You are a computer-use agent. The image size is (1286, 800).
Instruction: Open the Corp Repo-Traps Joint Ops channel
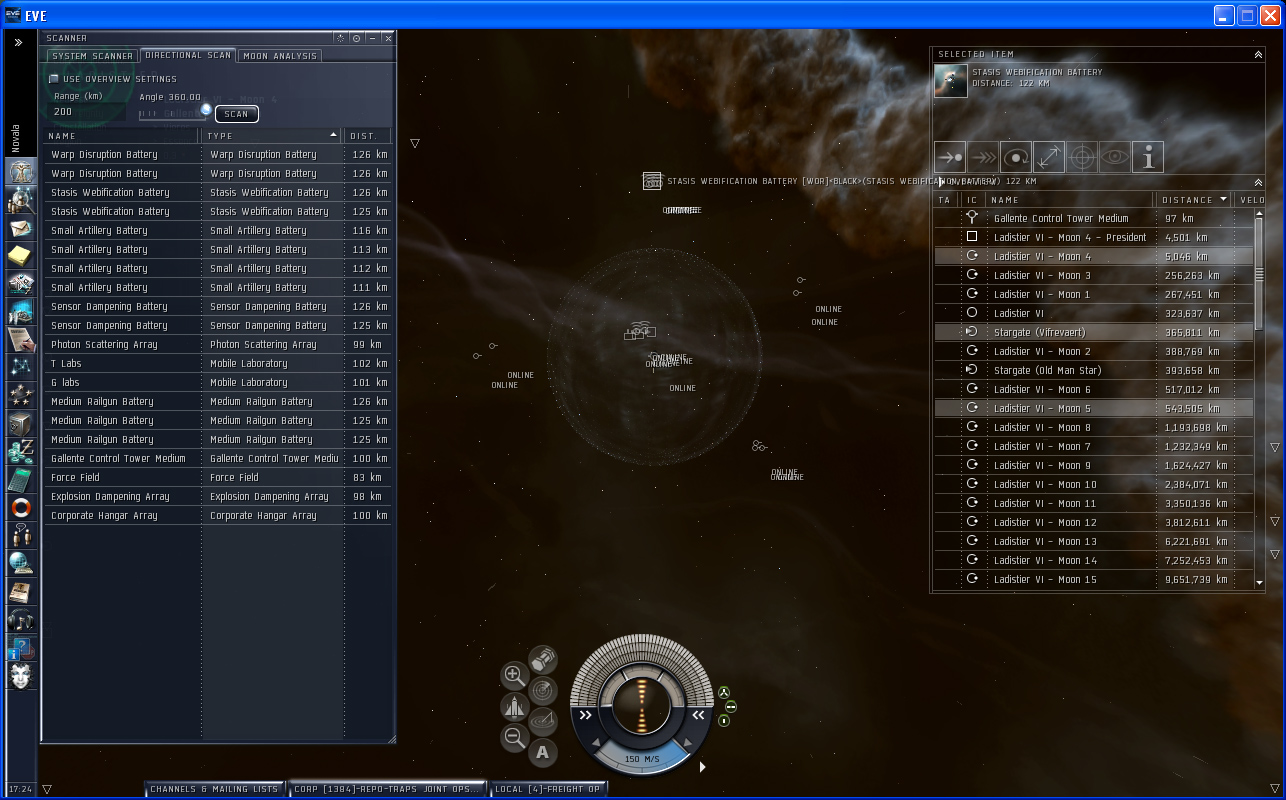coord(387,789)
